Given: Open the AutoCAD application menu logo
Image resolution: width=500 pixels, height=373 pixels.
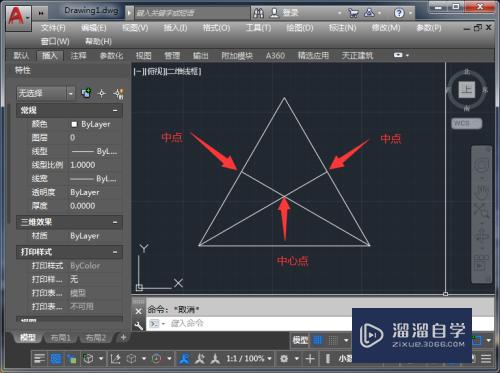Looking at the screenshot, I should 18,18.
